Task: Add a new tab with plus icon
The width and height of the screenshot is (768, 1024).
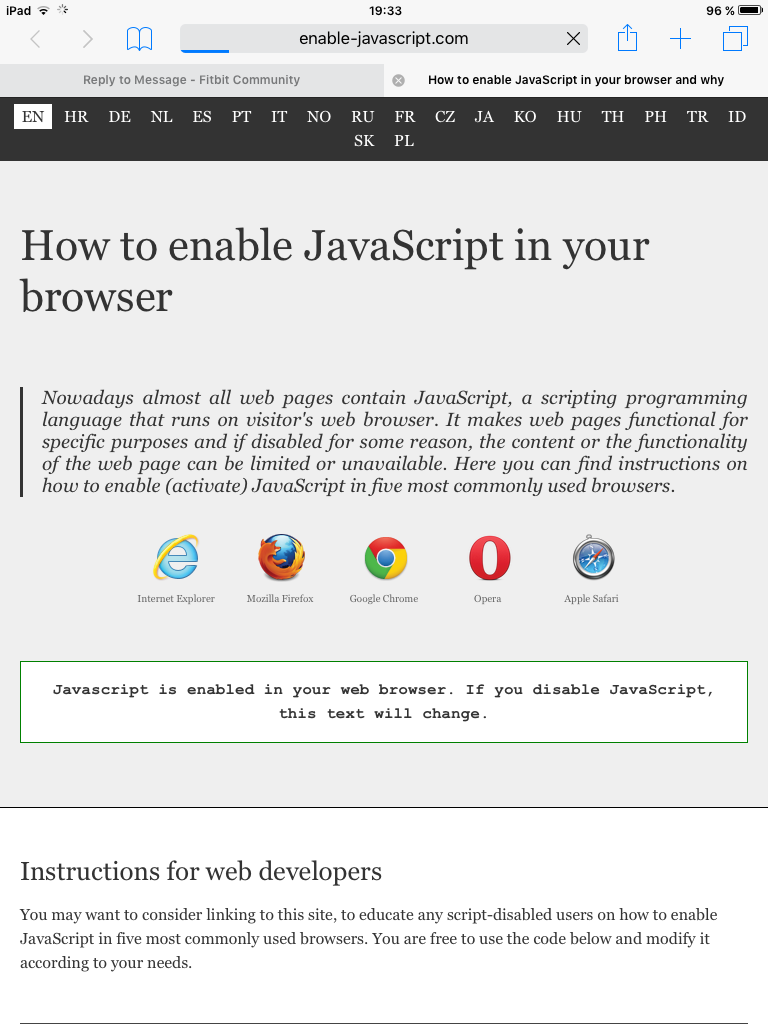Action: coord(680,39)
